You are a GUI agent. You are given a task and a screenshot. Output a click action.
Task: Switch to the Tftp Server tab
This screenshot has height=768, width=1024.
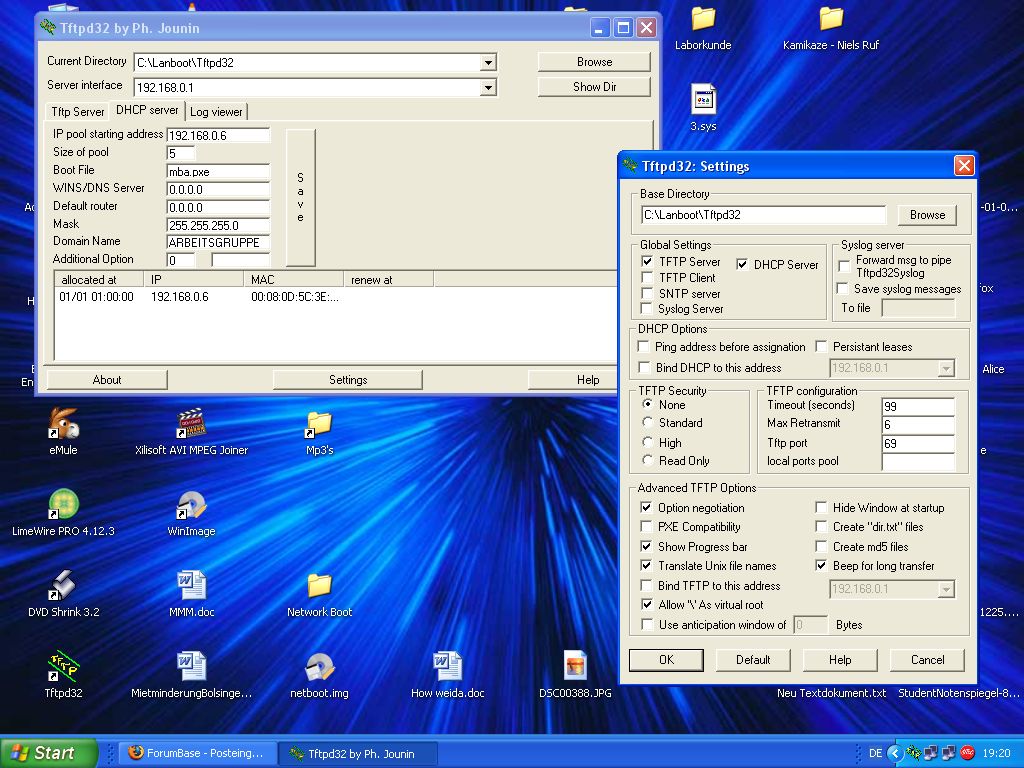tap(78, 112)
